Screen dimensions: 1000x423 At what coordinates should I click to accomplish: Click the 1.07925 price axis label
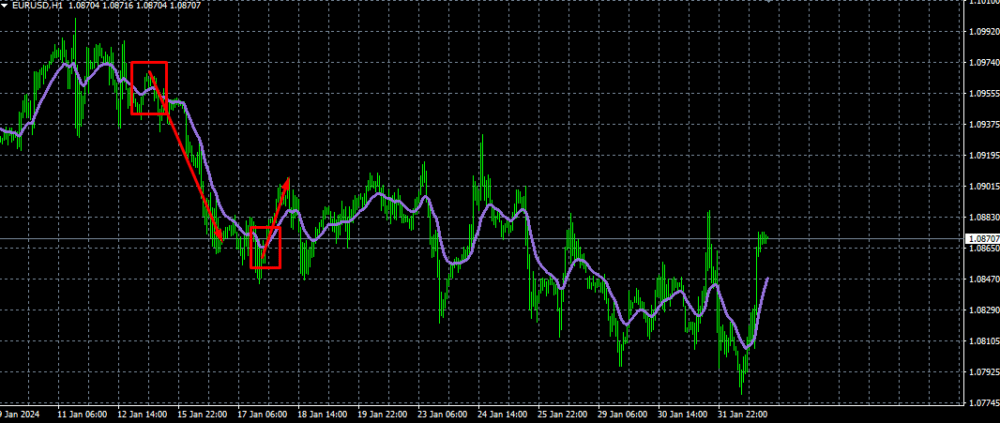(x=983, y=372)
